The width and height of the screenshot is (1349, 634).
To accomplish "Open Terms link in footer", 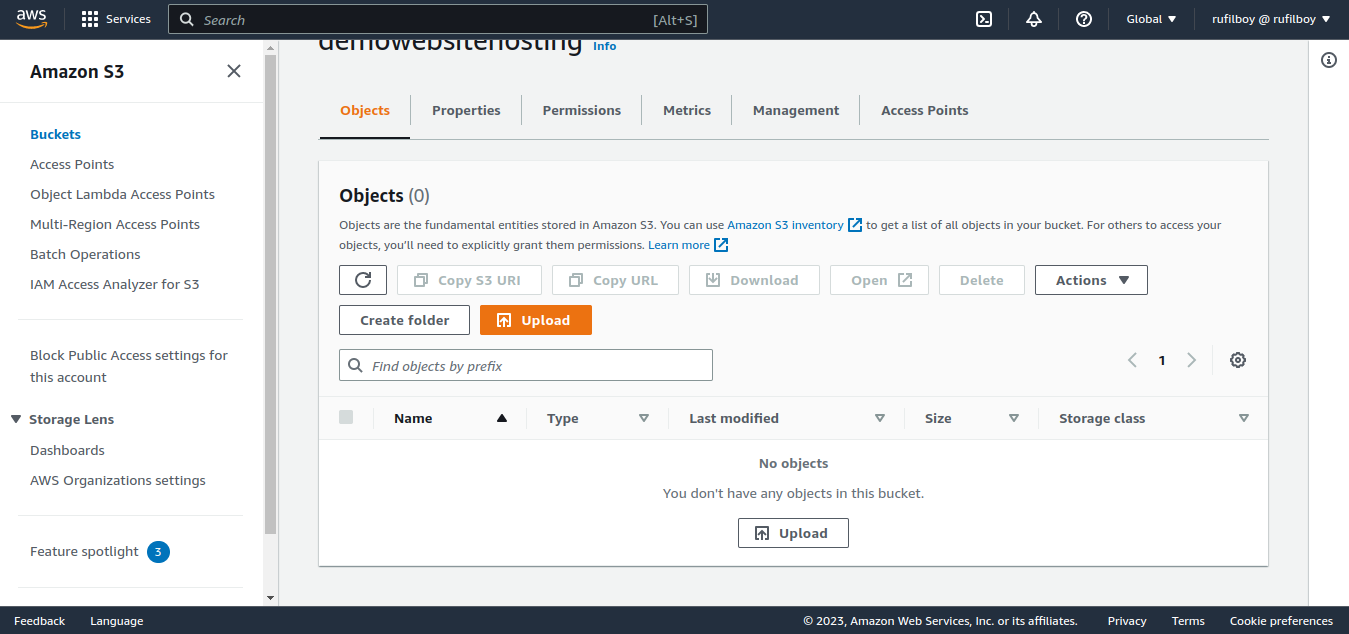I will click(1188, 621).
